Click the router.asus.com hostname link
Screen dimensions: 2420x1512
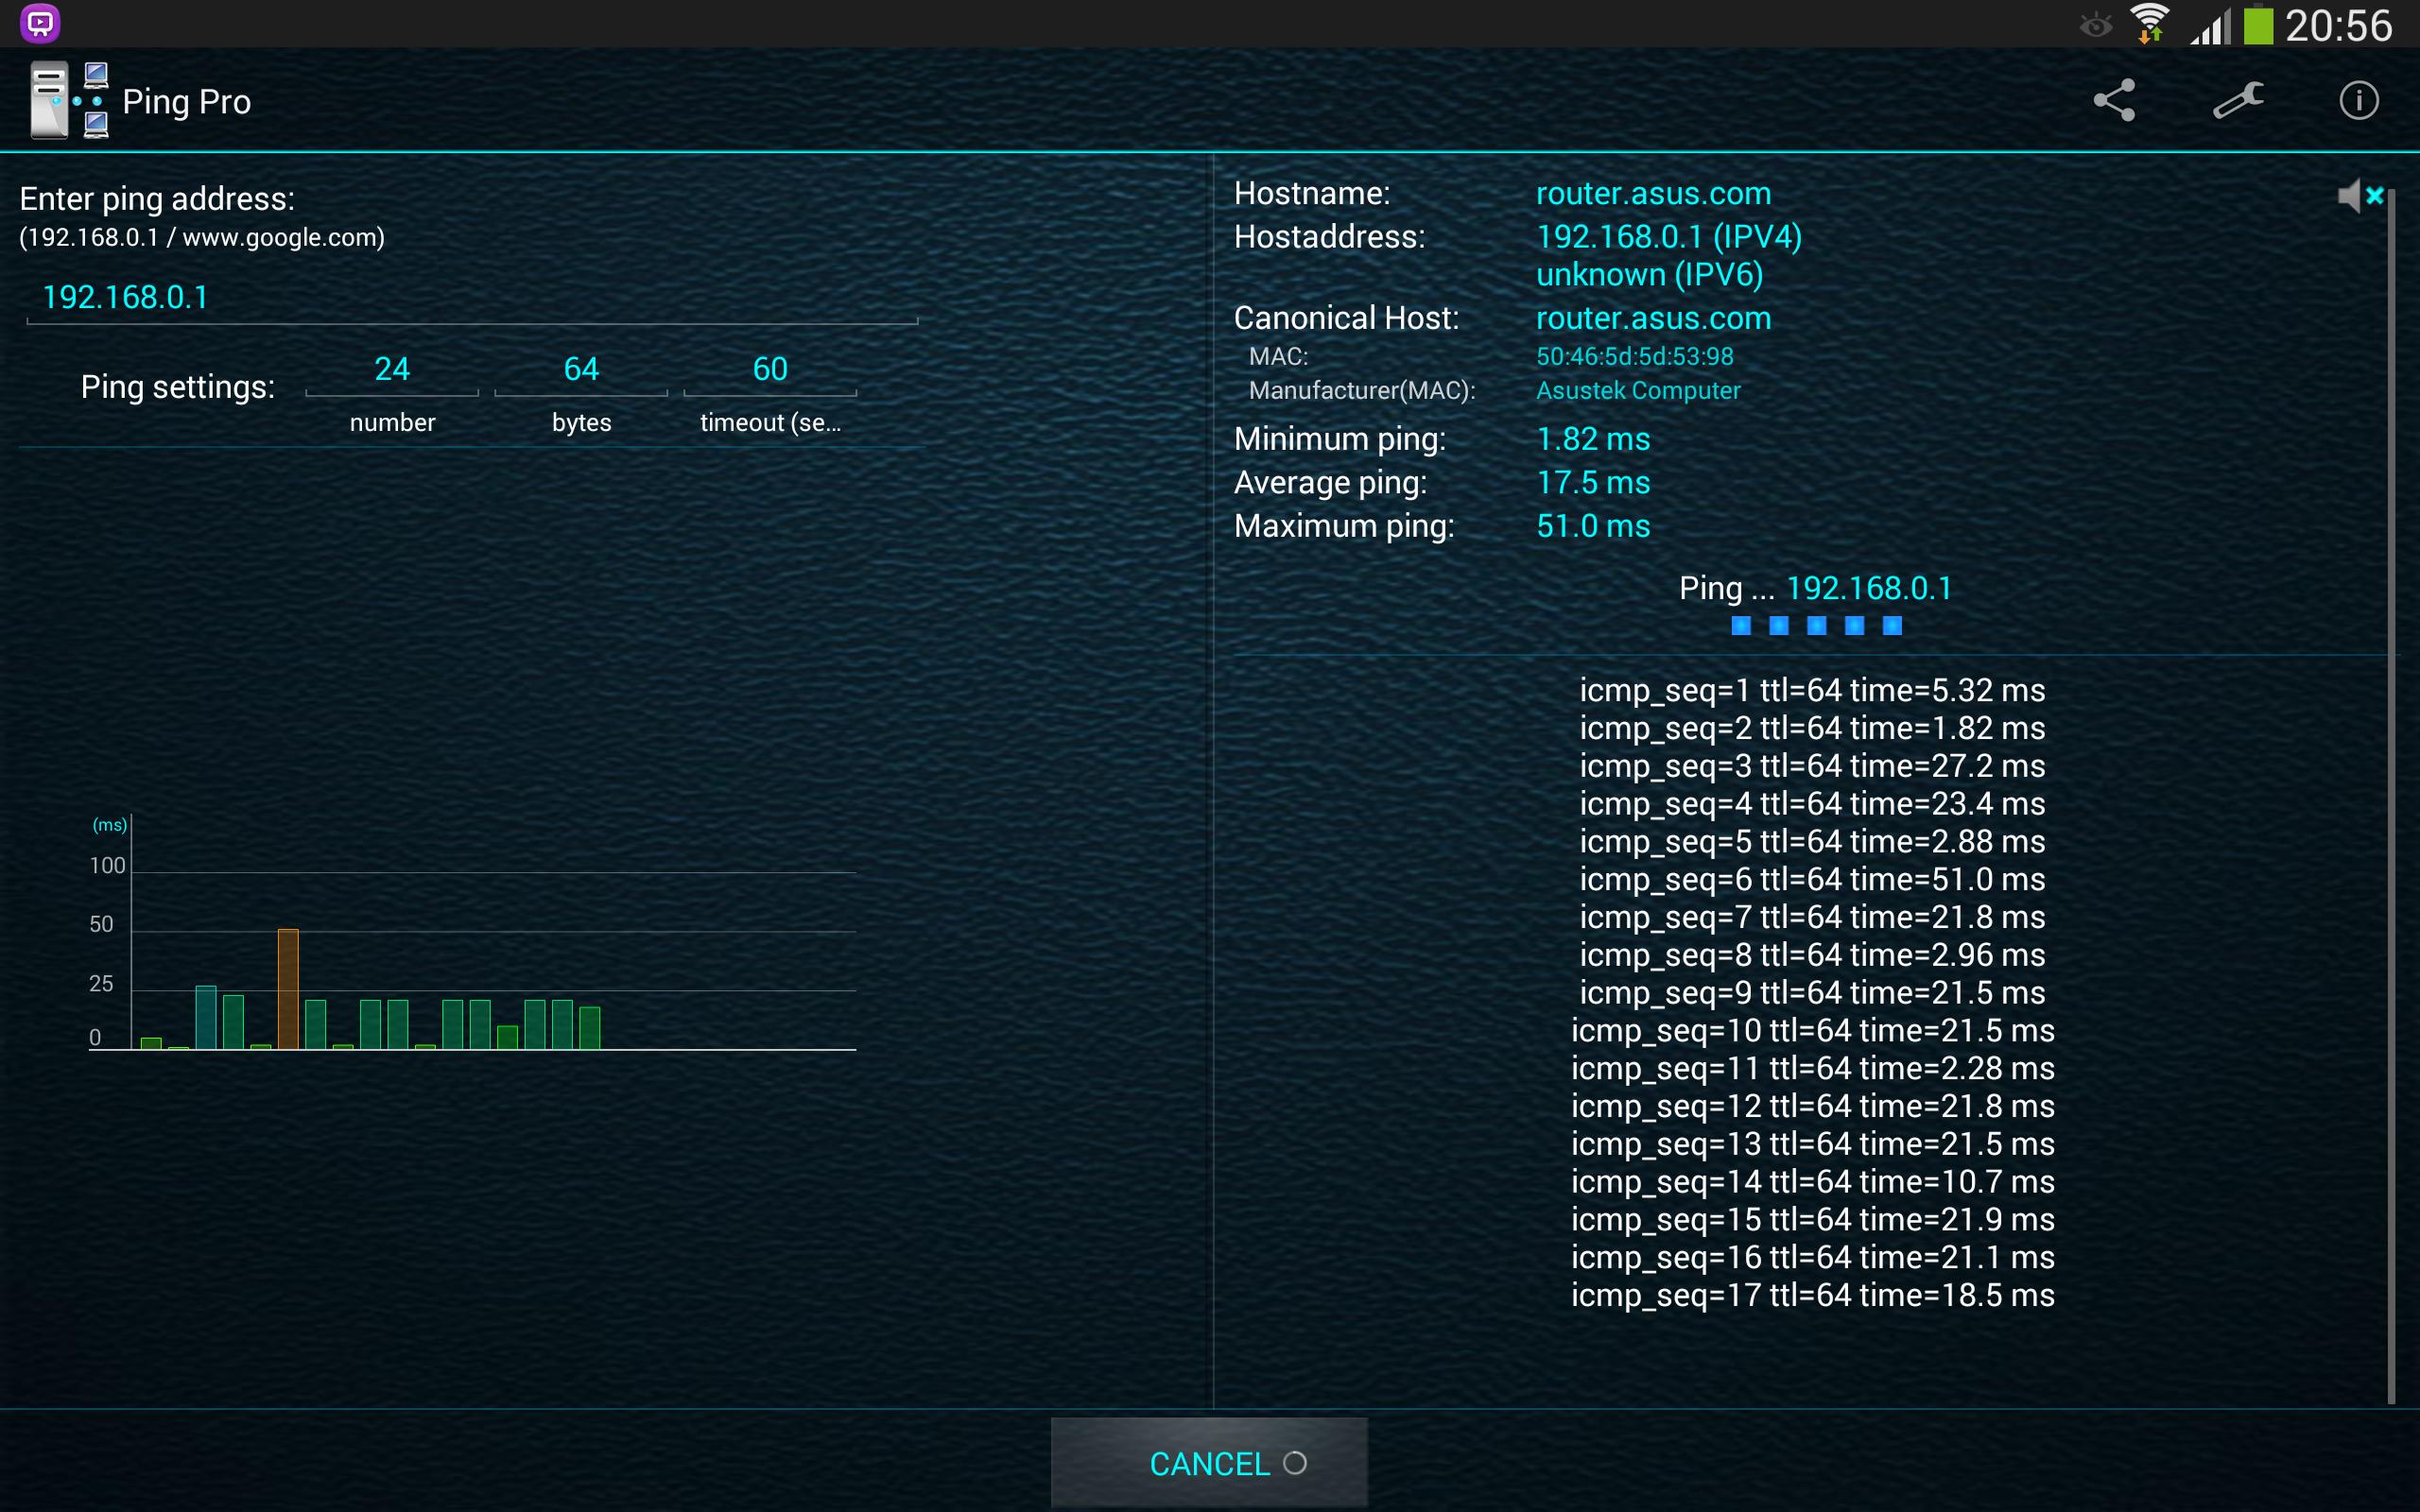tap(1651, 194)
